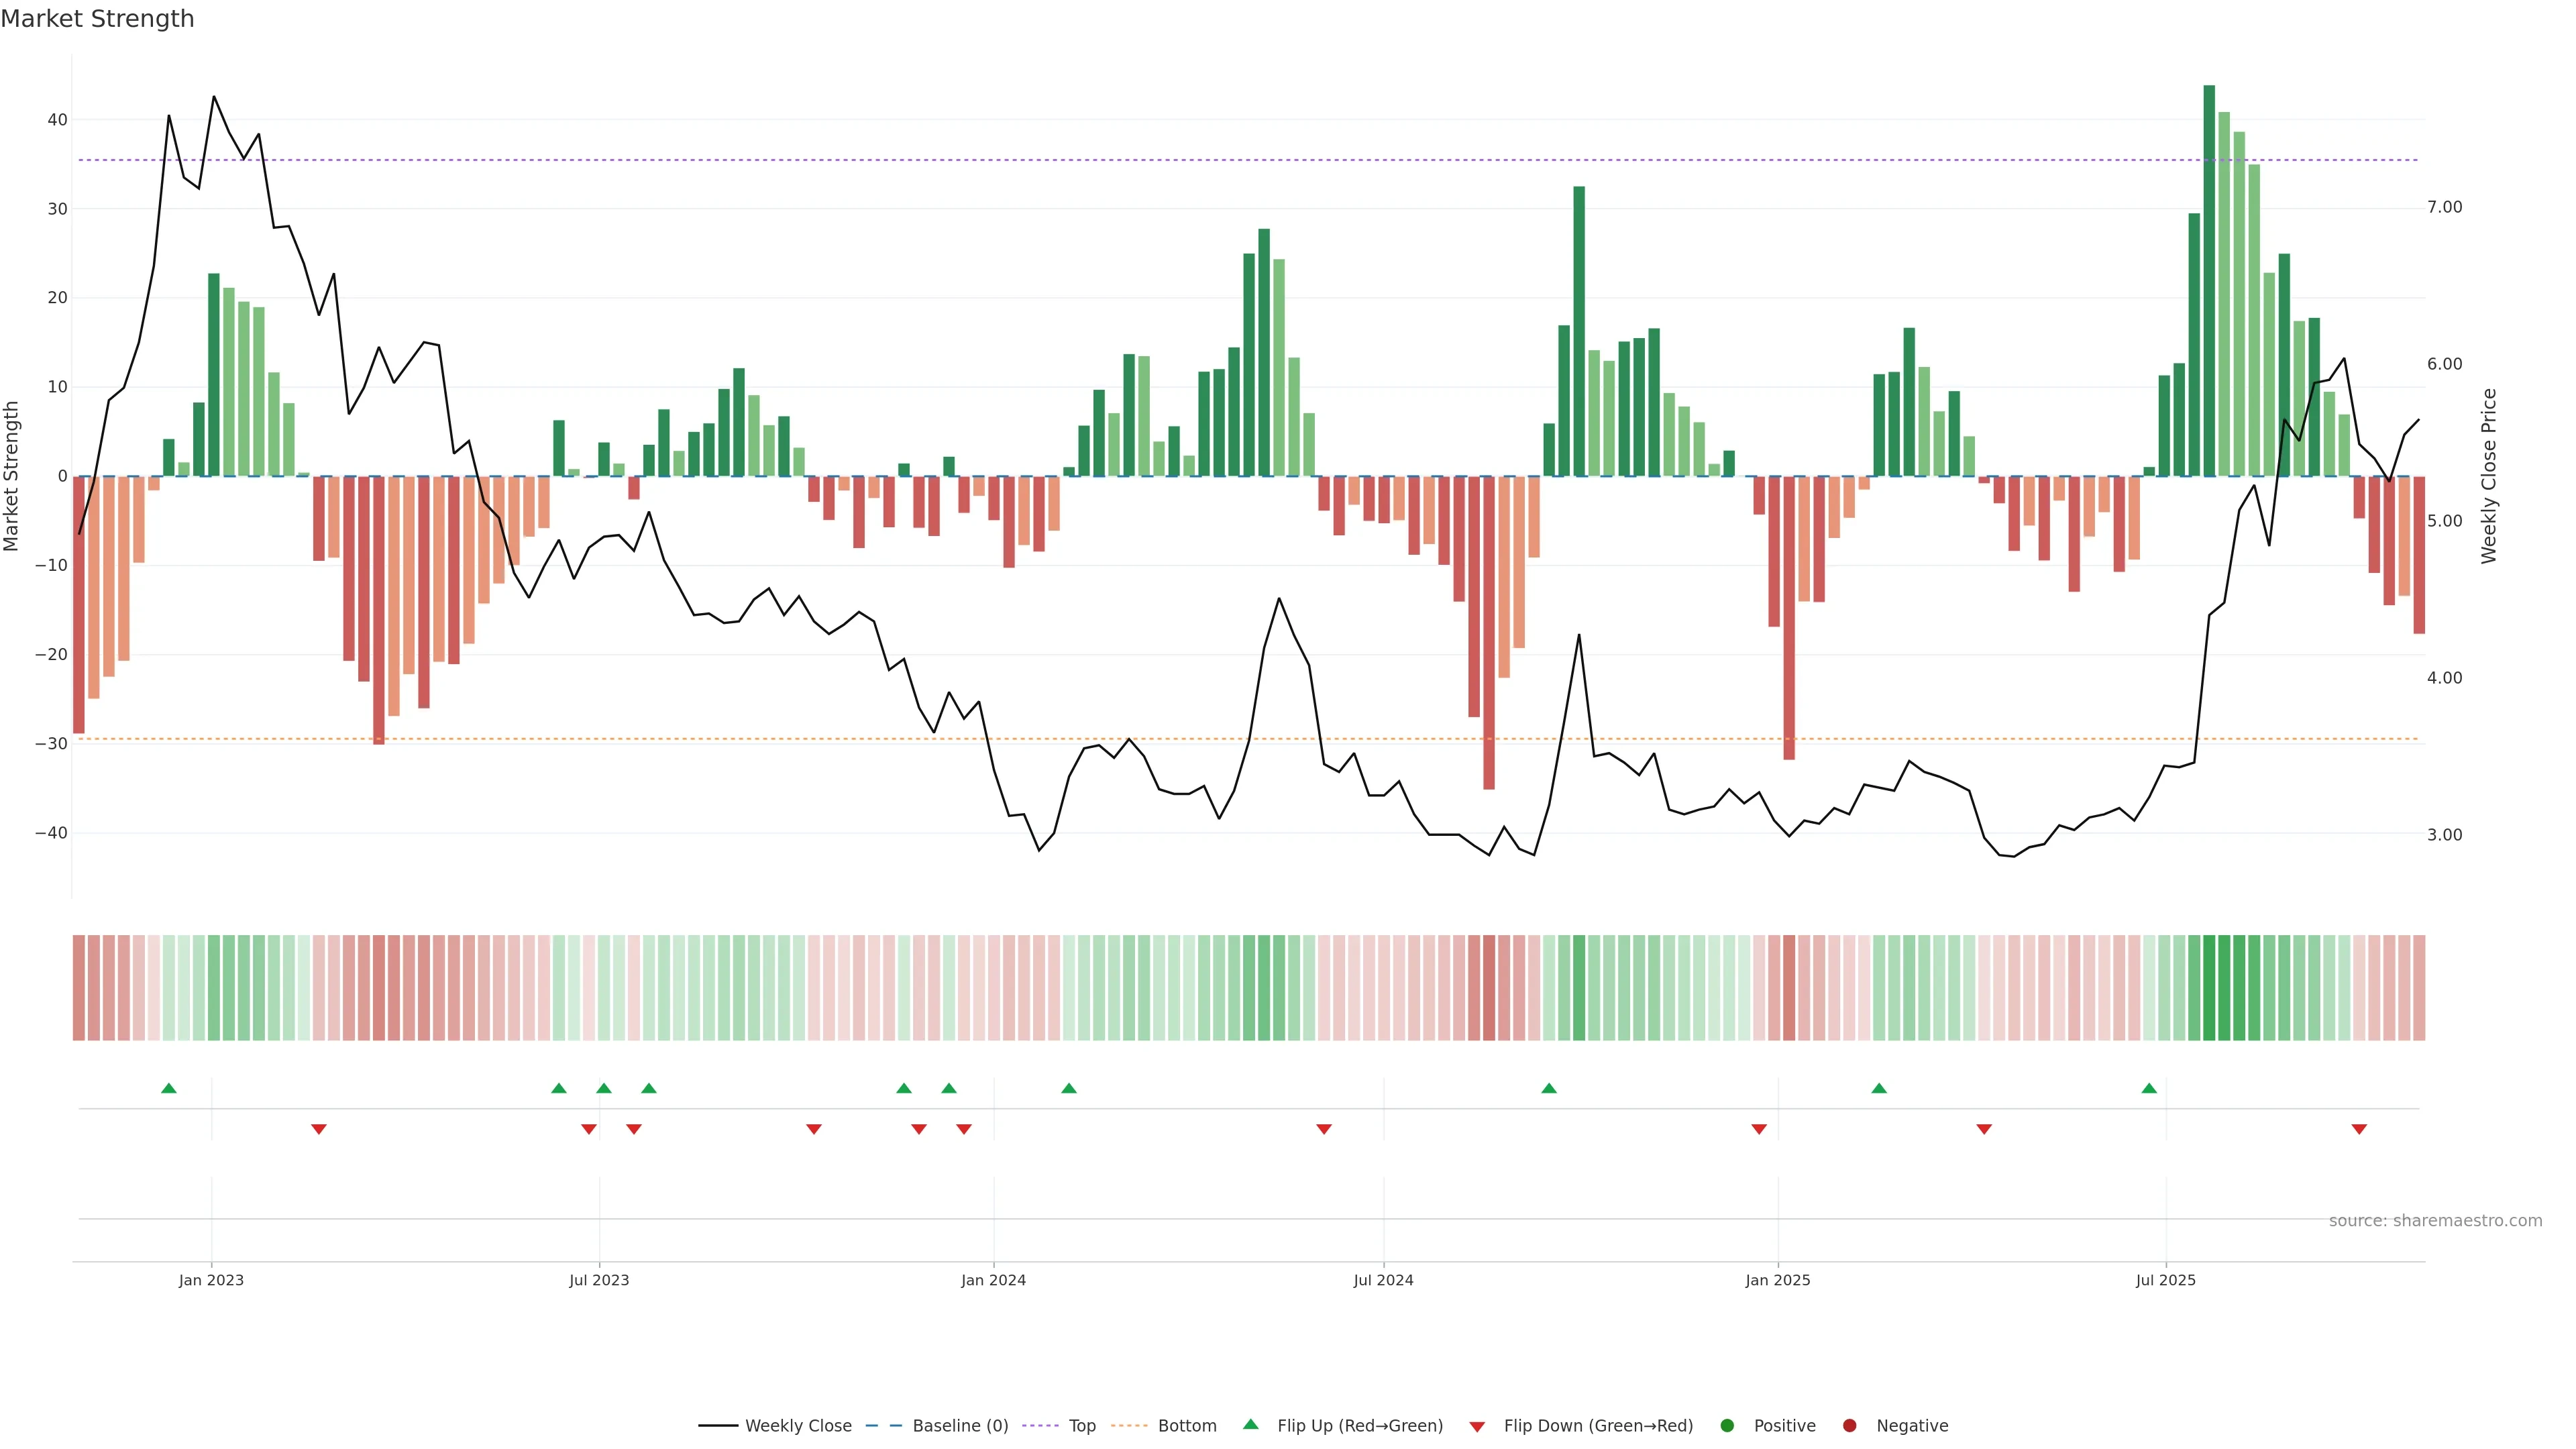
Task: Click the Flip Up green triangle legend icon
Action: [1250, 1424]
